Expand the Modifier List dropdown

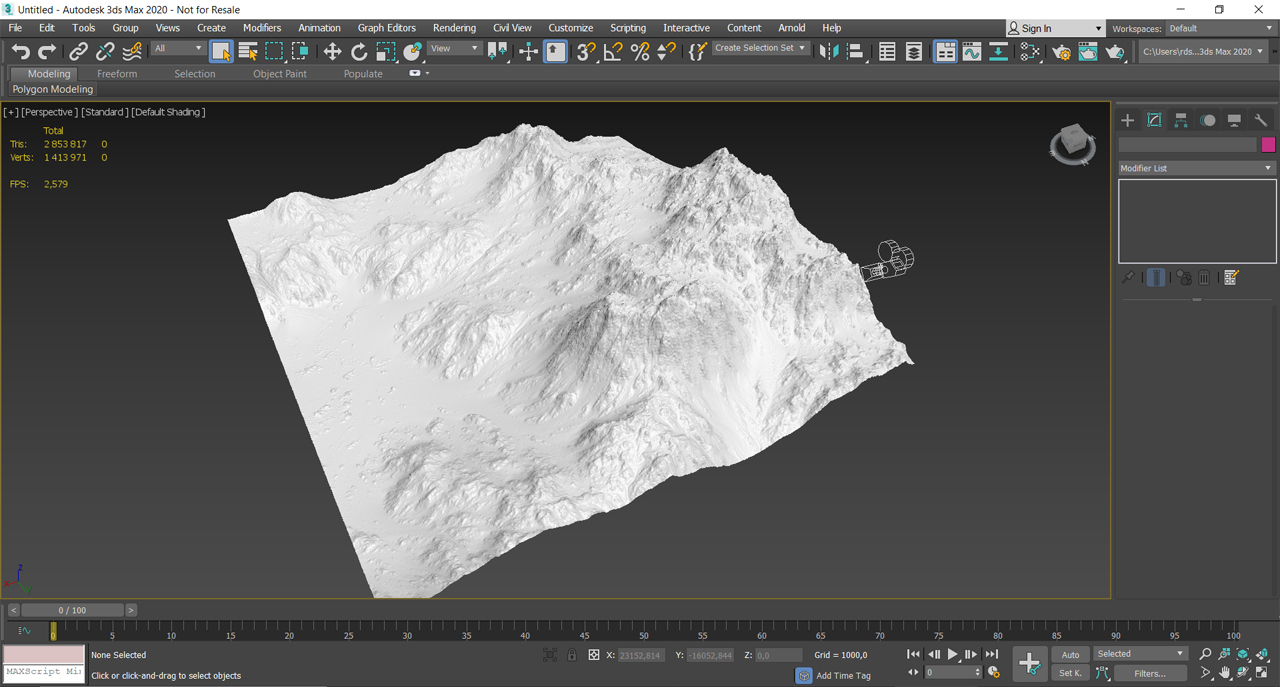[1196, 168]
